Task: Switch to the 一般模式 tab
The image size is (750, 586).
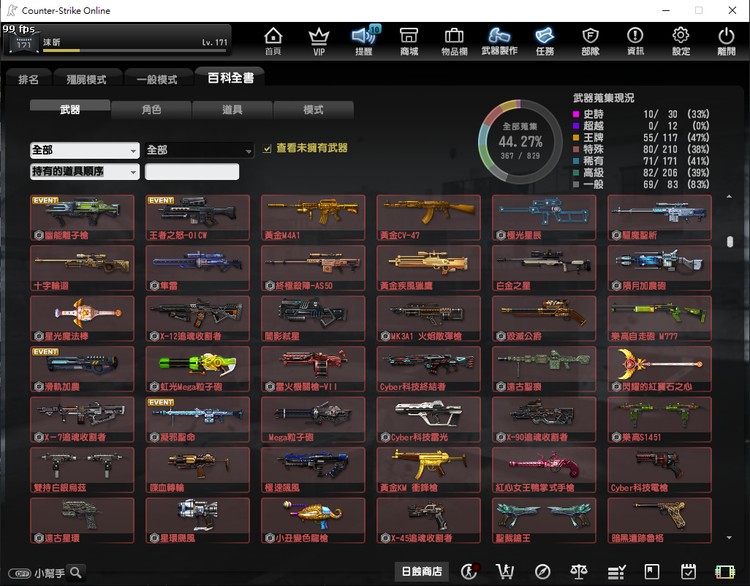Action: (x=157, y=79)
